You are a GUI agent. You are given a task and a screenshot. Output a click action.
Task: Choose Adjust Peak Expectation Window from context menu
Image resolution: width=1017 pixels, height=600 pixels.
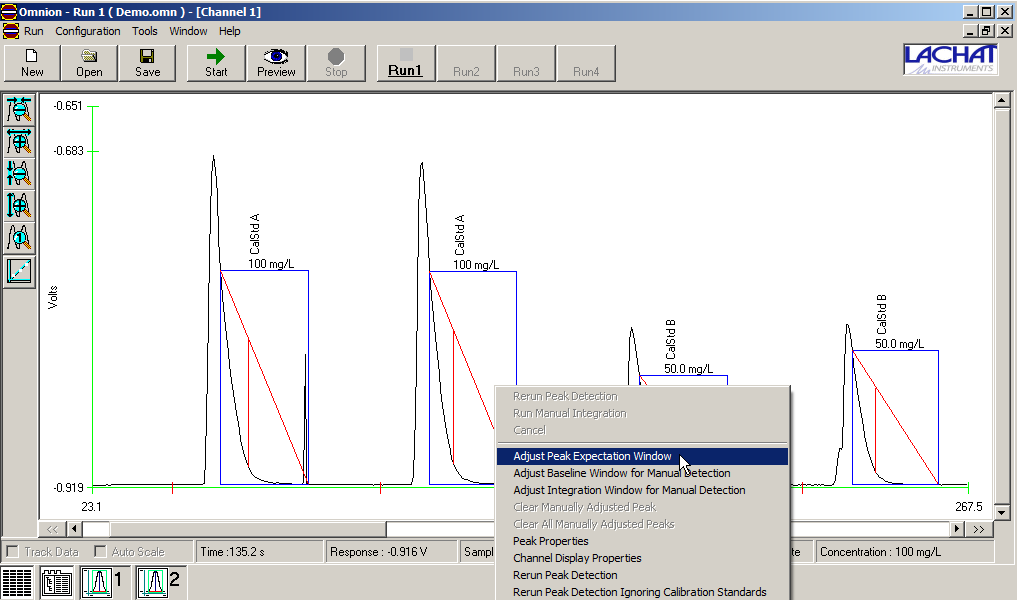(x=594, y=456)
